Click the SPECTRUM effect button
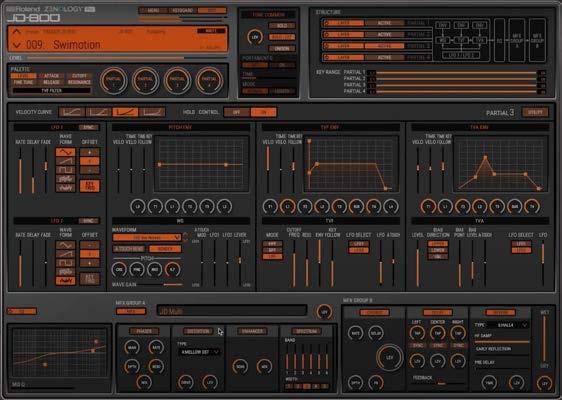Viewport: 562px width, 400px height. 306,331
